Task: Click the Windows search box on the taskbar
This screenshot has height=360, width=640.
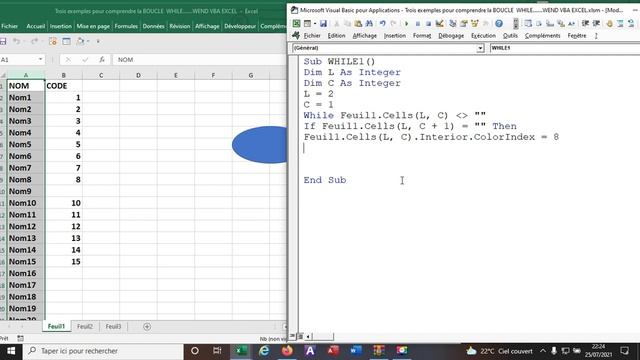Action: coord(103,351)
